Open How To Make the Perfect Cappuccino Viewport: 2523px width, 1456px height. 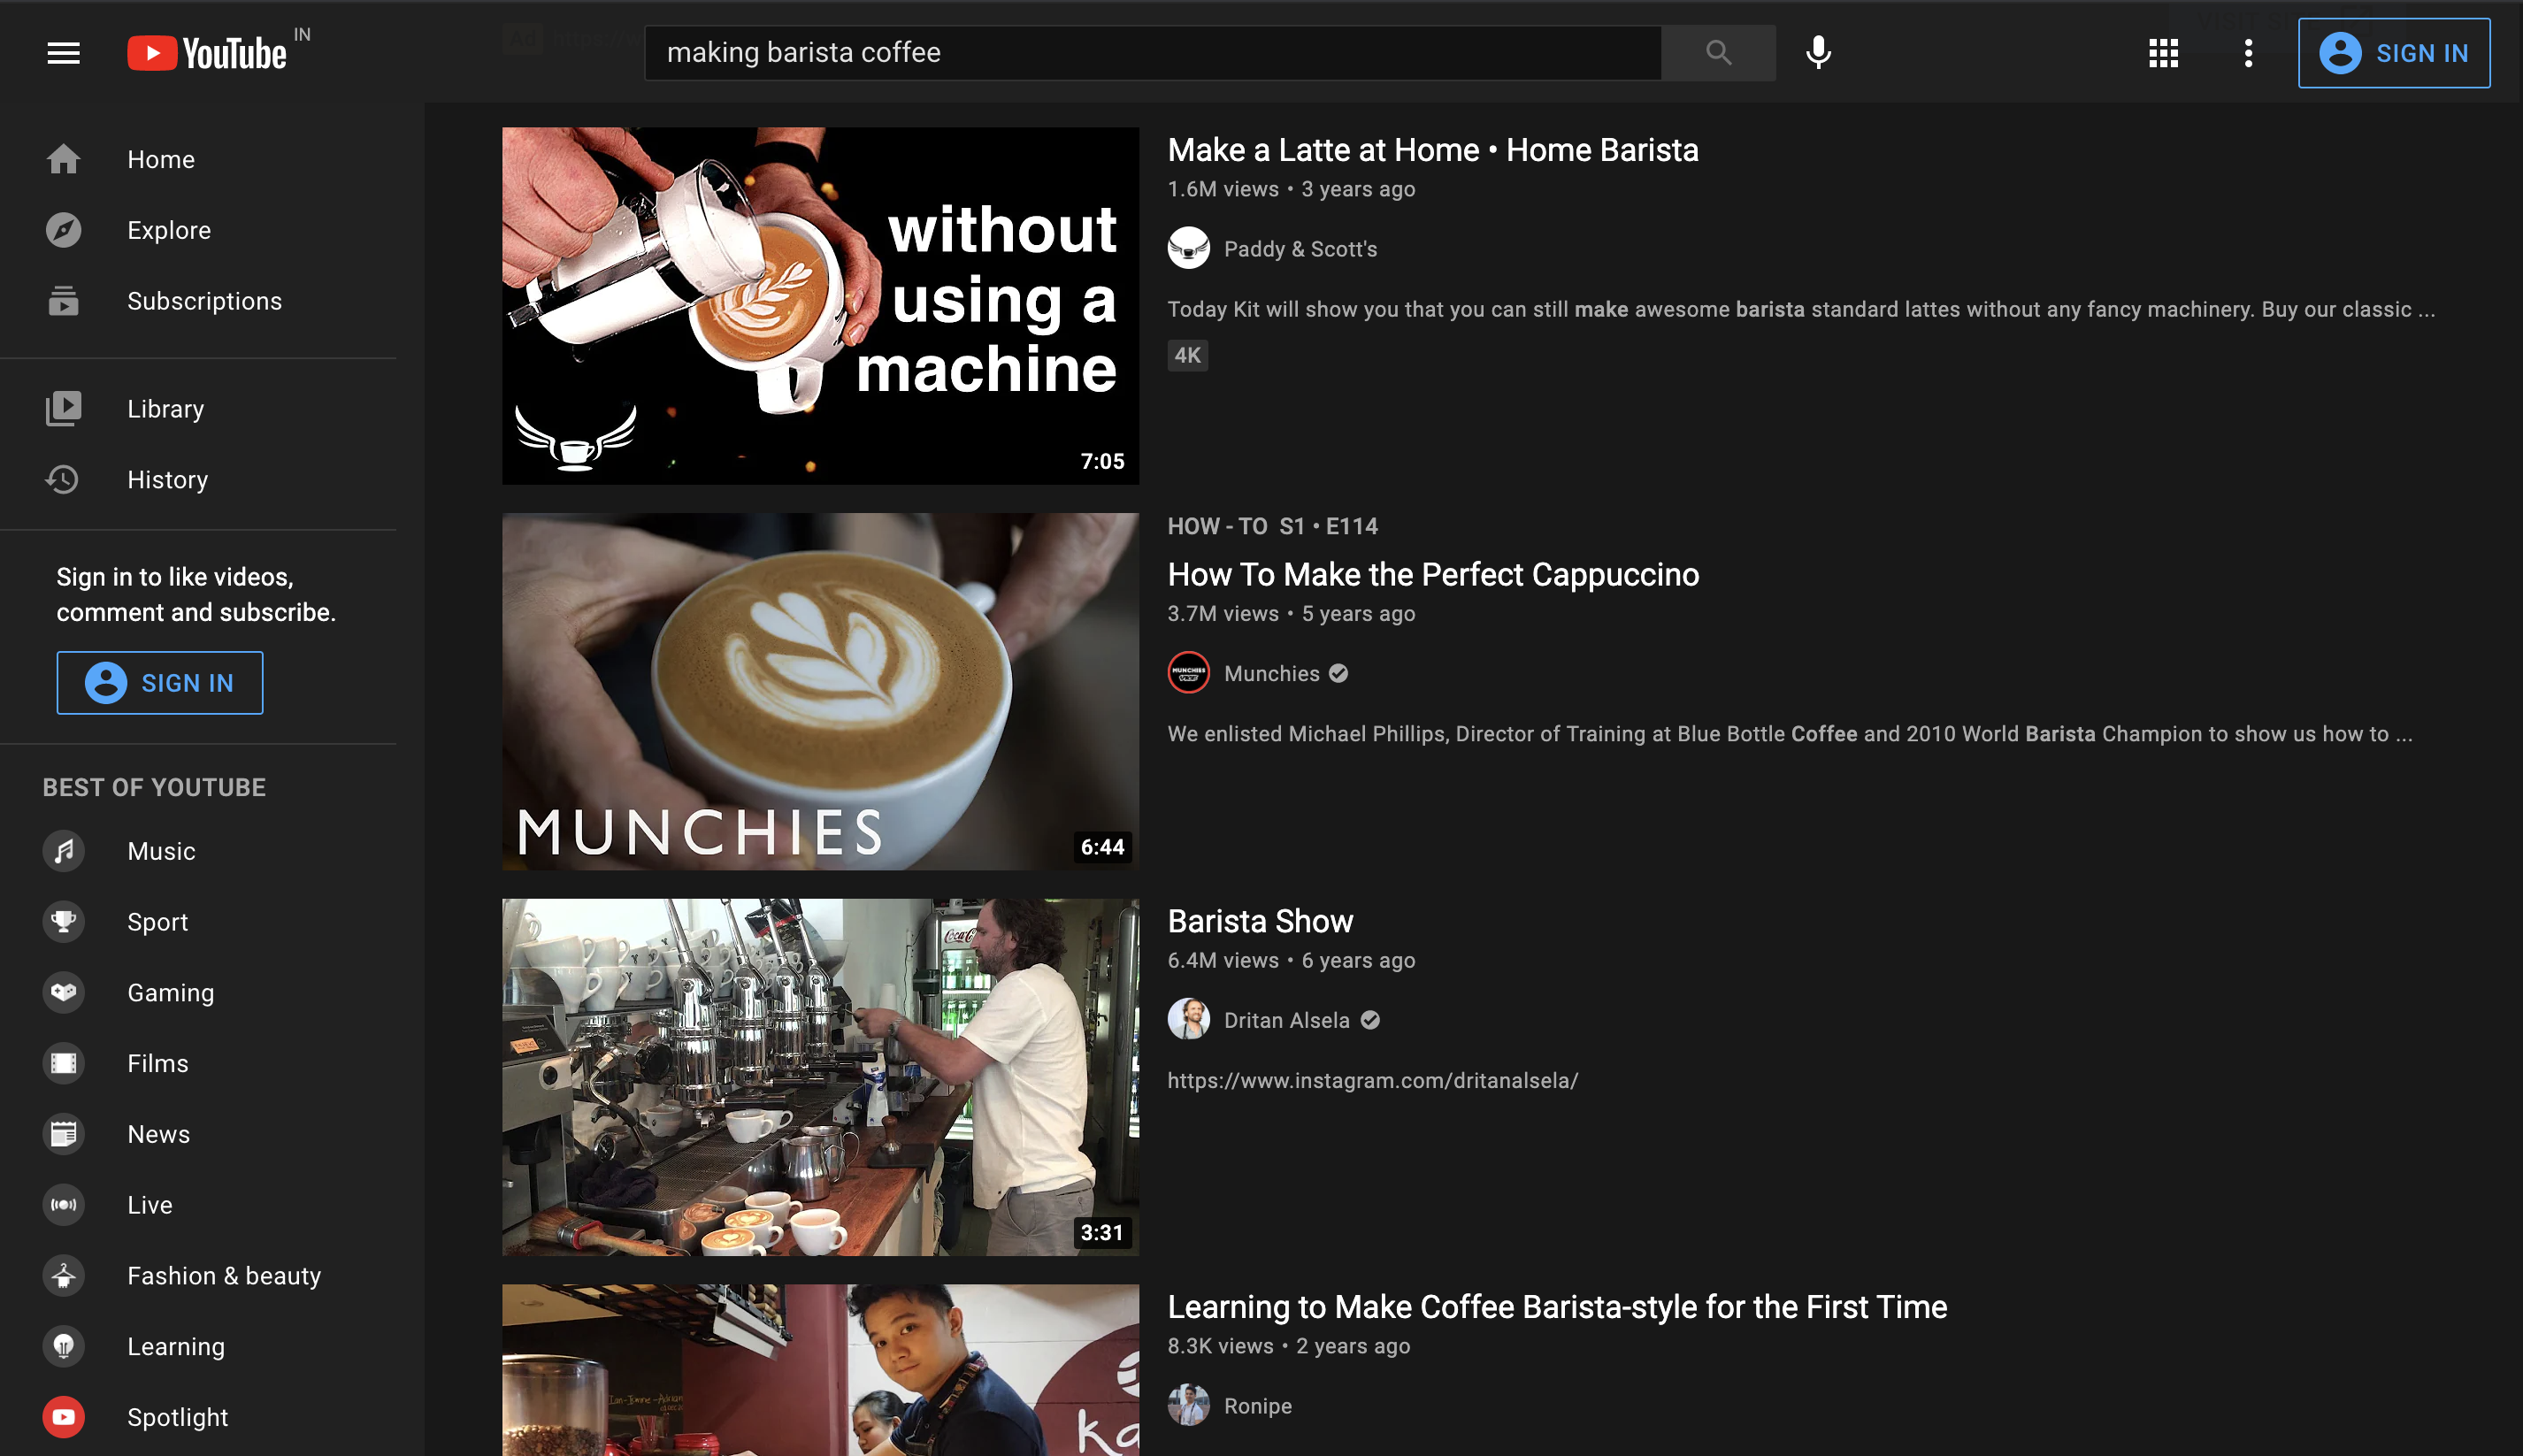tap(1432, 575)
